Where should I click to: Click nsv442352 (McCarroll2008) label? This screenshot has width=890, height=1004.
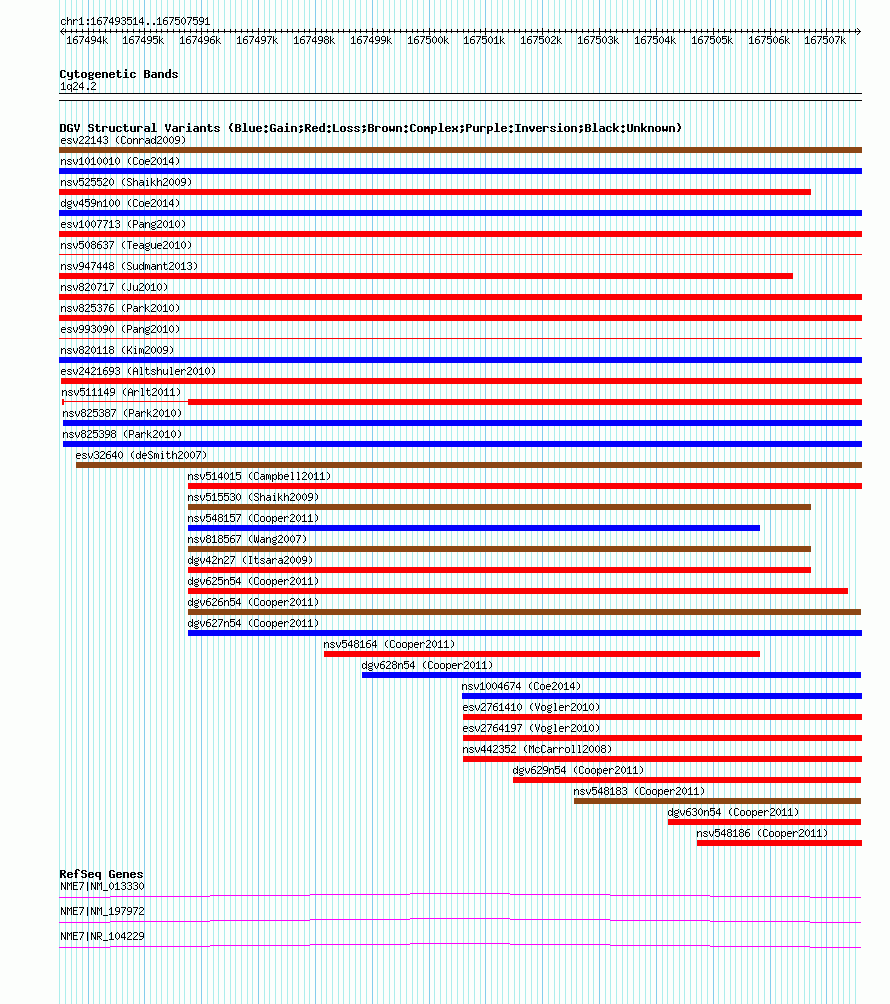click(537, 749)
